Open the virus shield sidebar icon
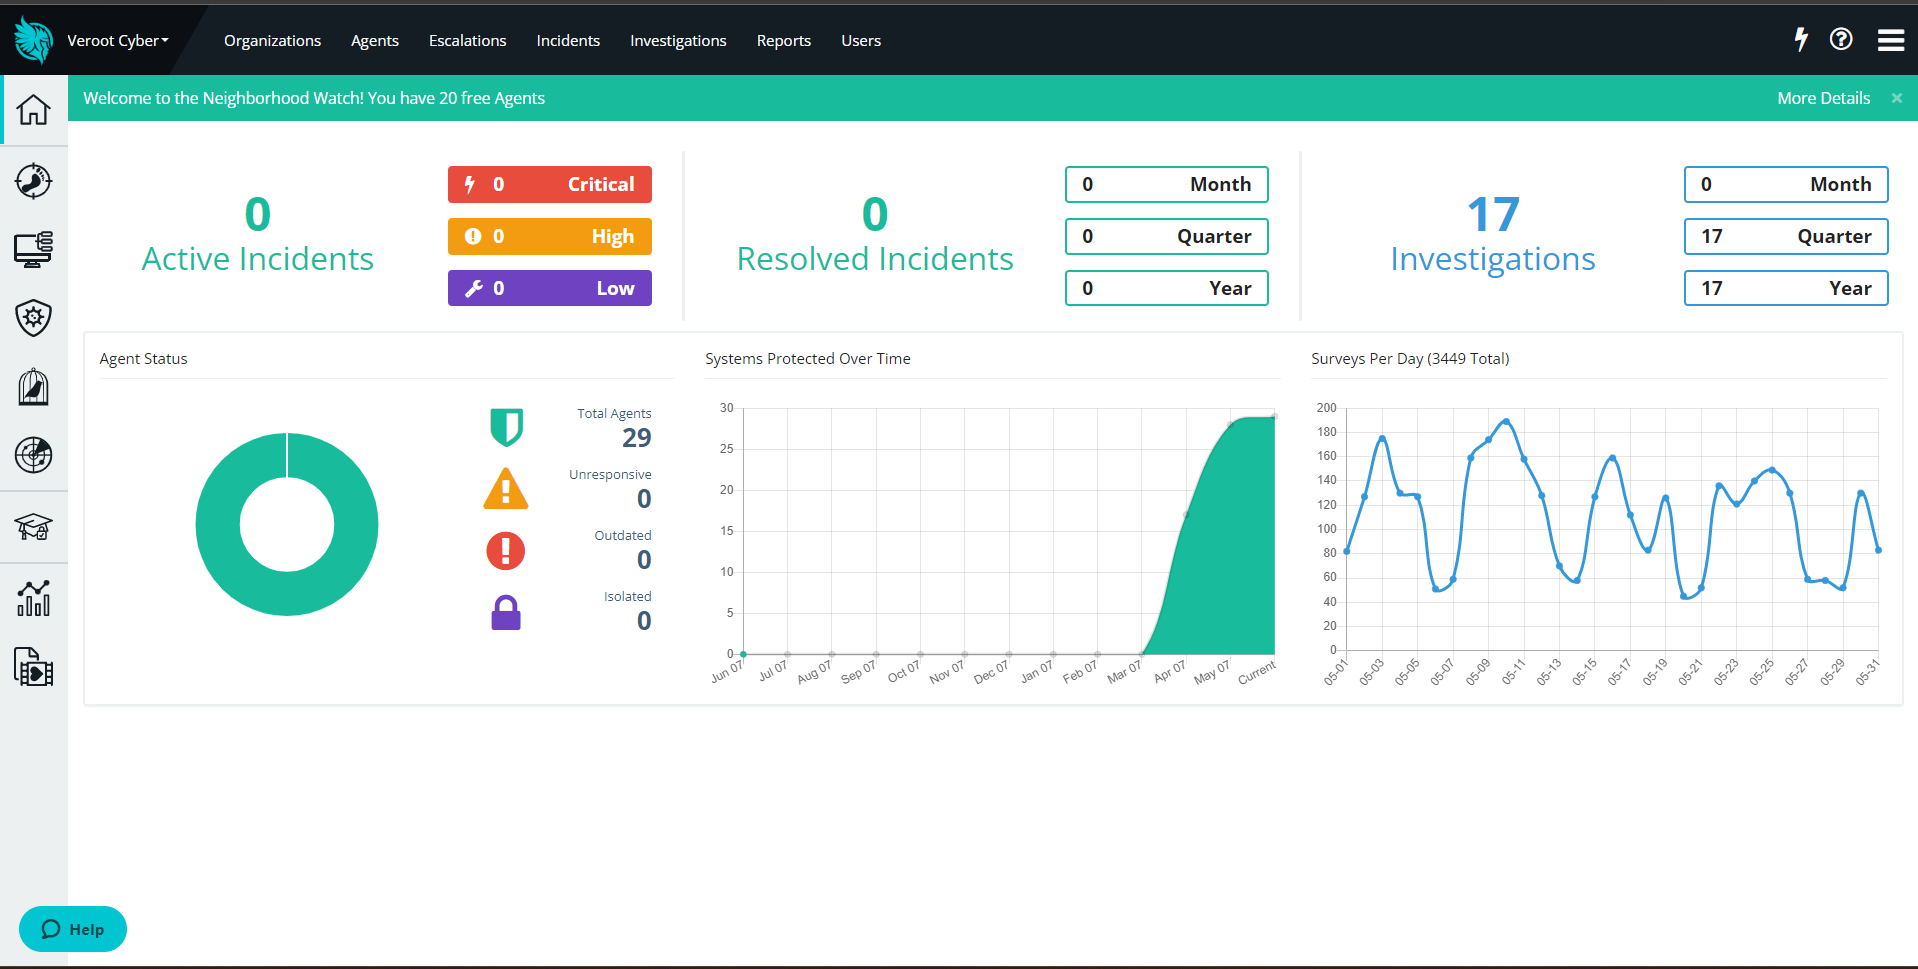The image size is (1918, 969). pyautogui.click(x=33, y=318)
